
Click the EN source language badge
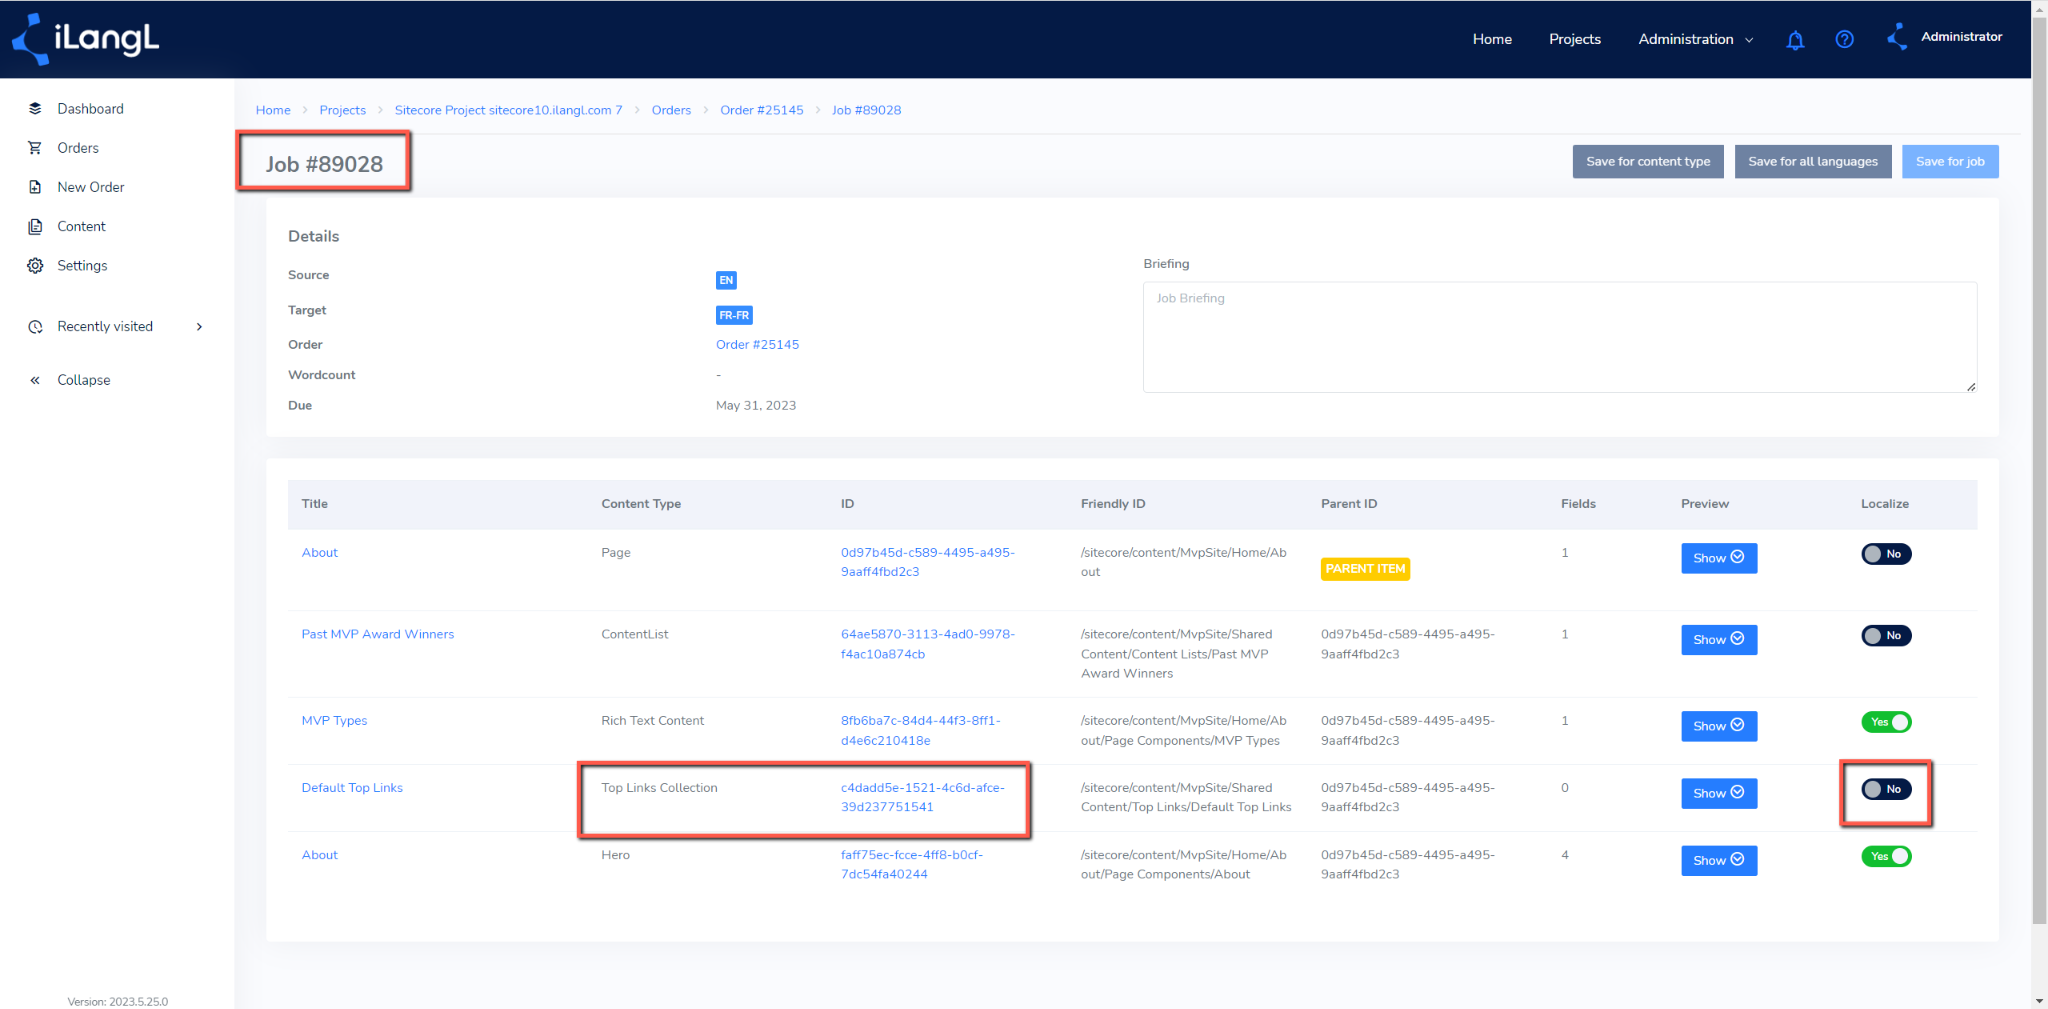[x=726, y=280]
